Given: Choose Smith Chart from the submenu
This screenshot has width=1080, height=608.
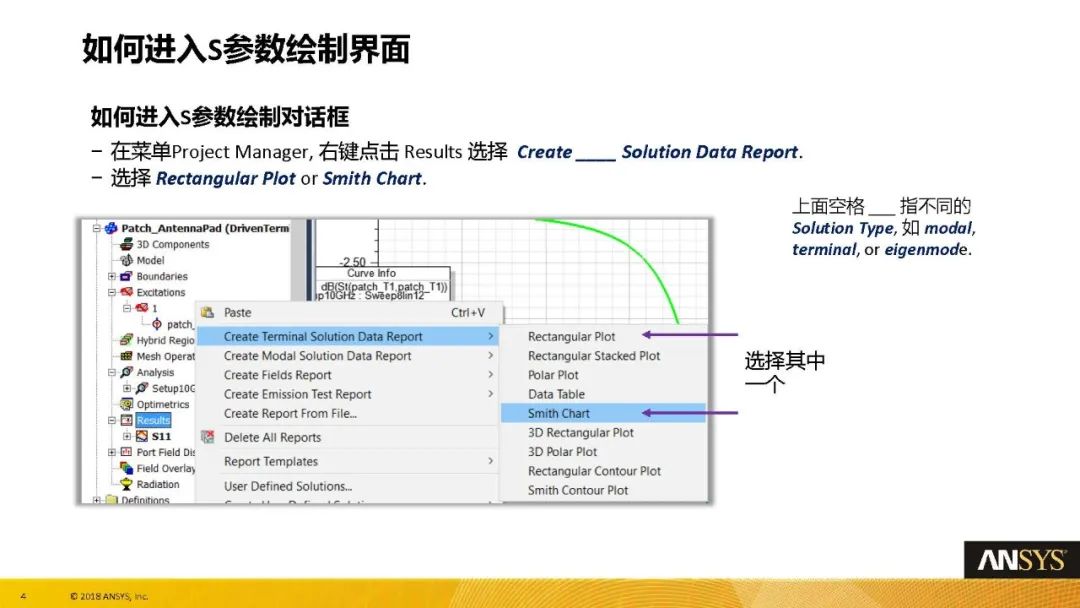Looking at the screenshot, I should point(558,413).
